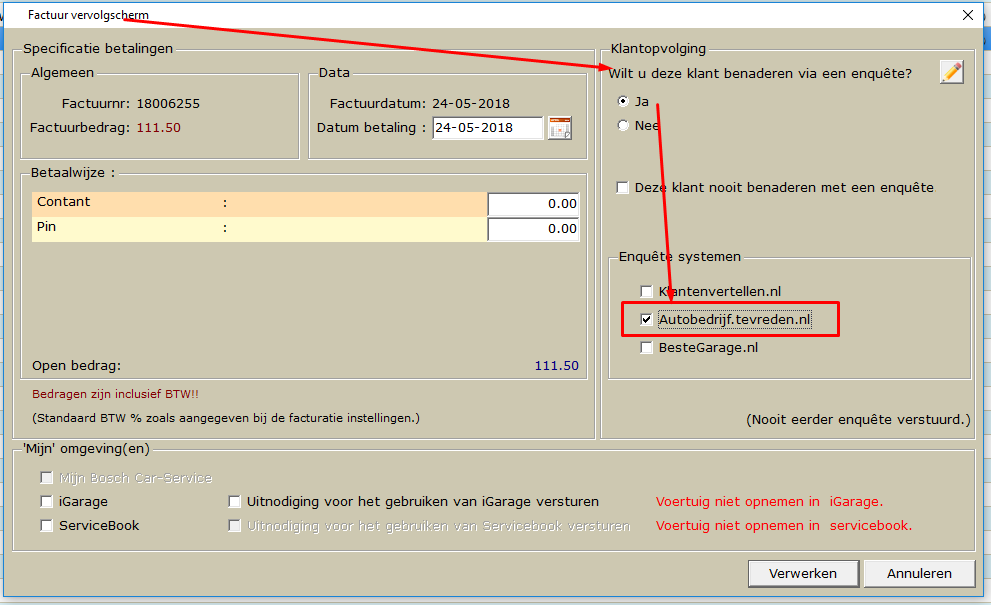Click the Datum betaling date field

pyautogui.click(x=487, y=128)
